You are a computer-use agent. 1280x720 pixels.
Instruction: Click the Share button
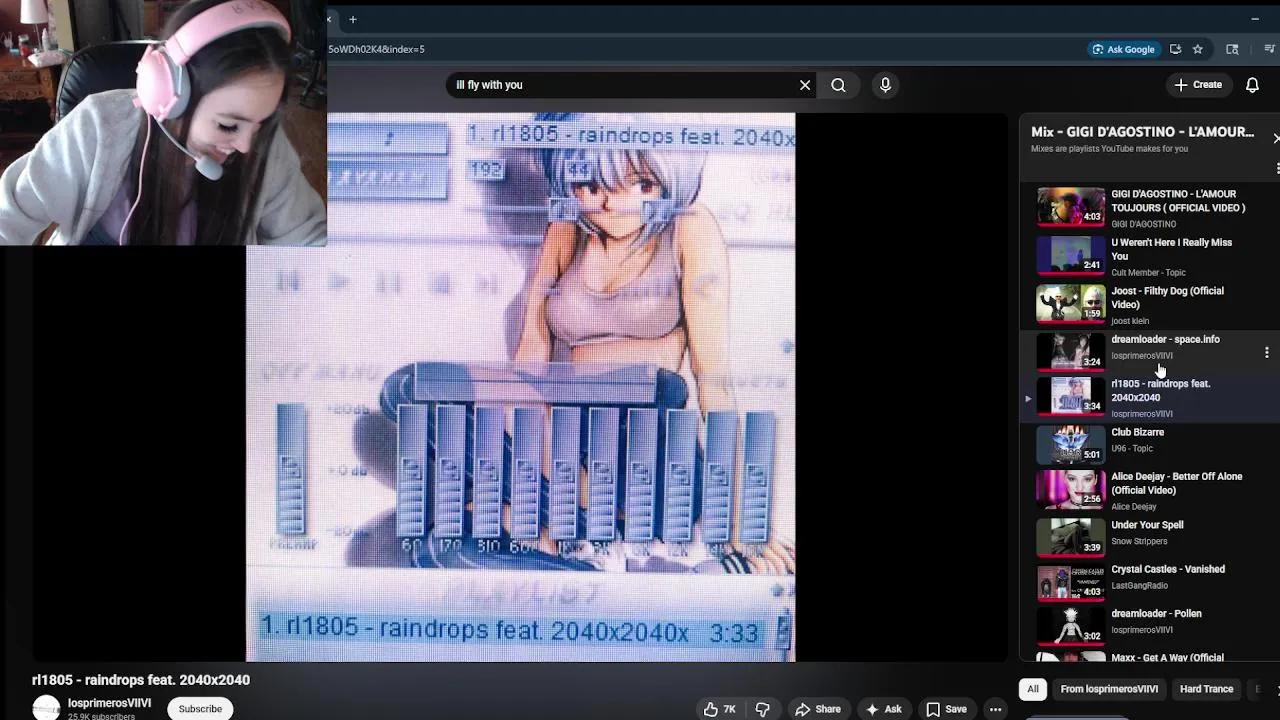coord(818,709)
